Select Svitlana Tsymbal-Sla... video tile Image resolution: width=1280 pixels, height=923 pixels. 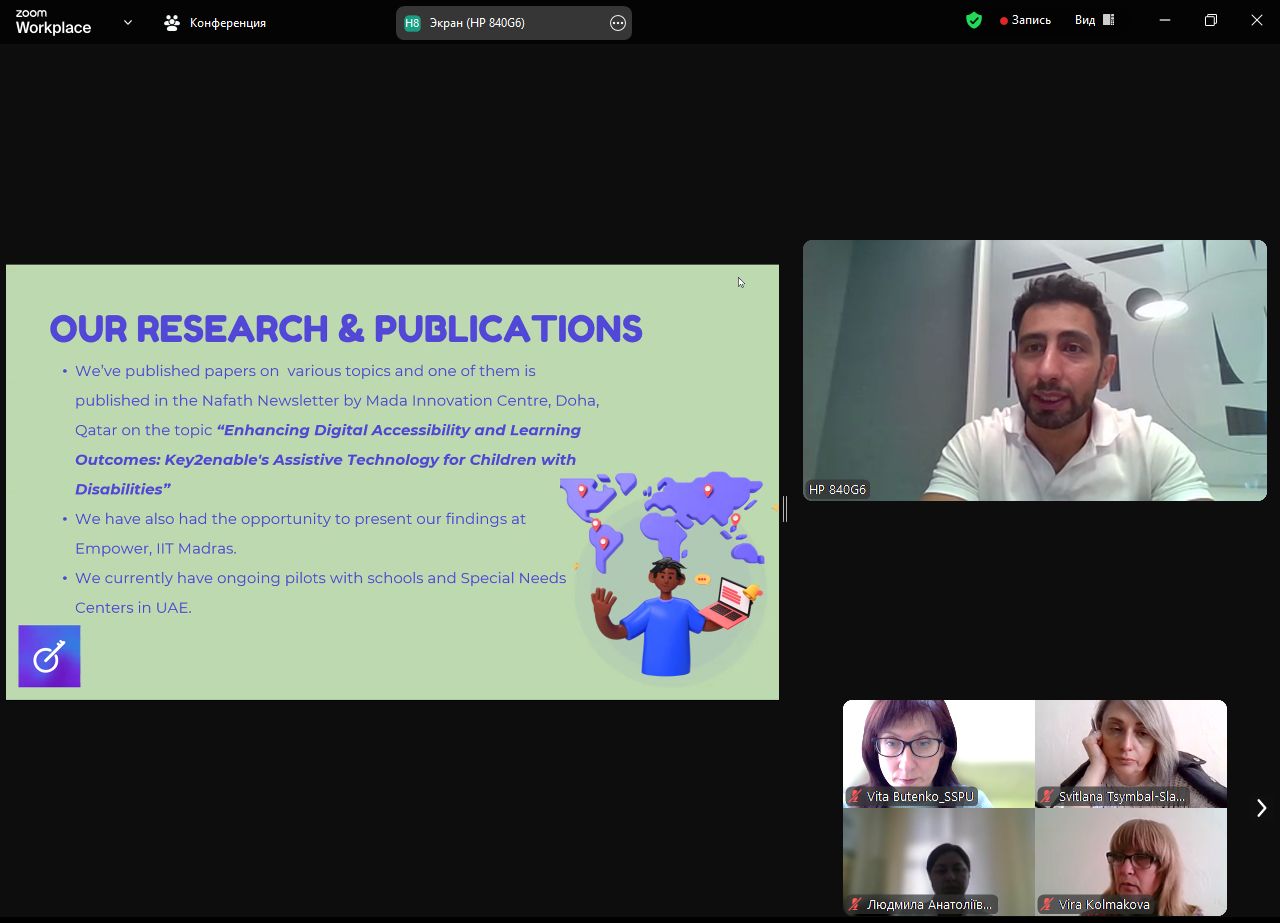pos(1131,754)
